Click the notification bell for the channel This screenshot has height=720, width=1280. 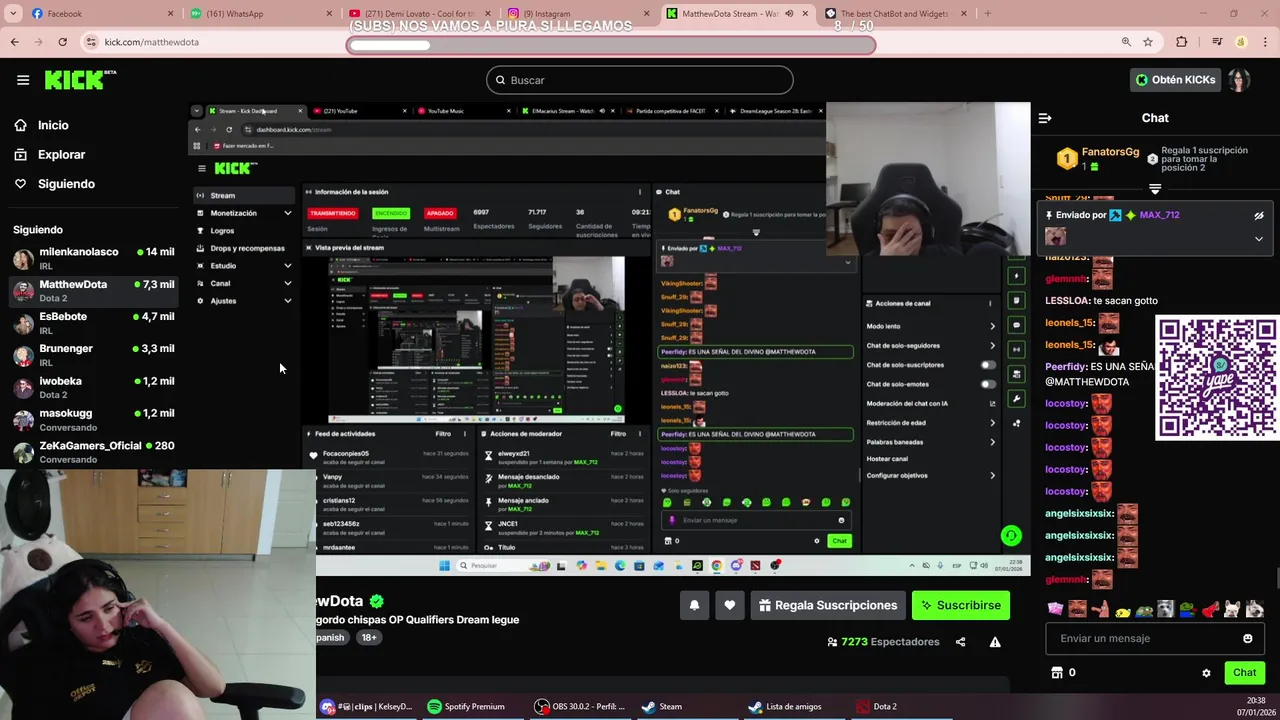[x=694, y=605]
